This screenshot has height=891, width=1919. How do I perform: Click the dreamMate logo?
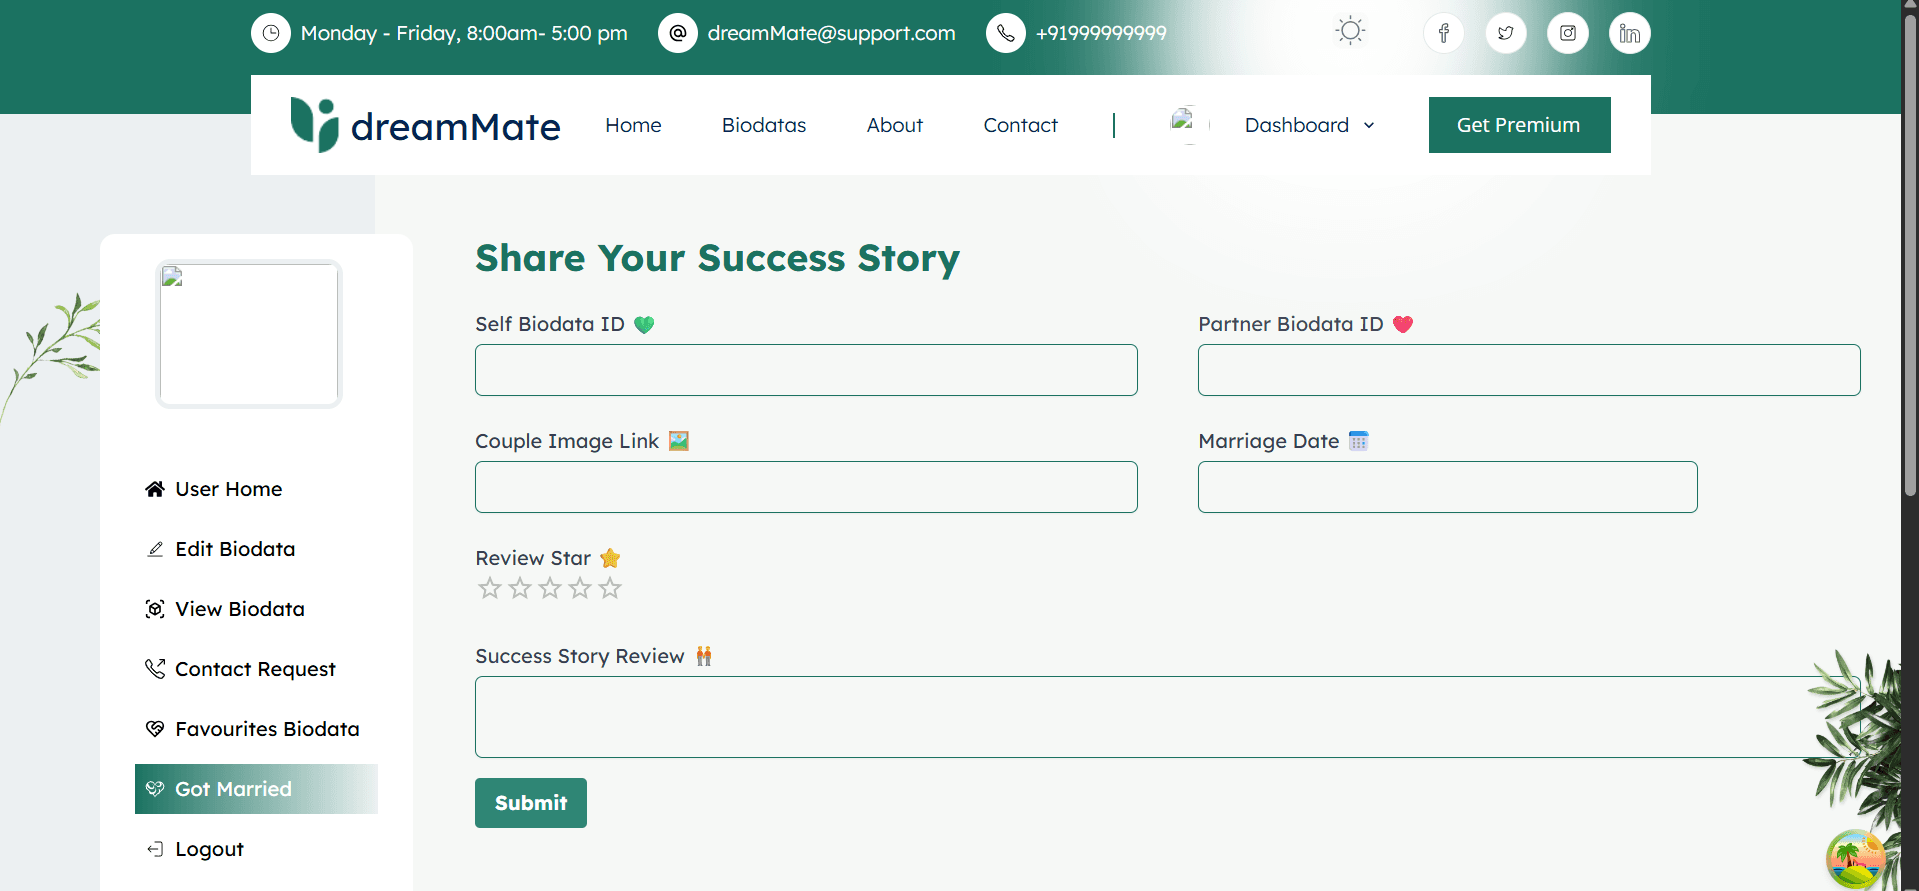tap(425, 125)
